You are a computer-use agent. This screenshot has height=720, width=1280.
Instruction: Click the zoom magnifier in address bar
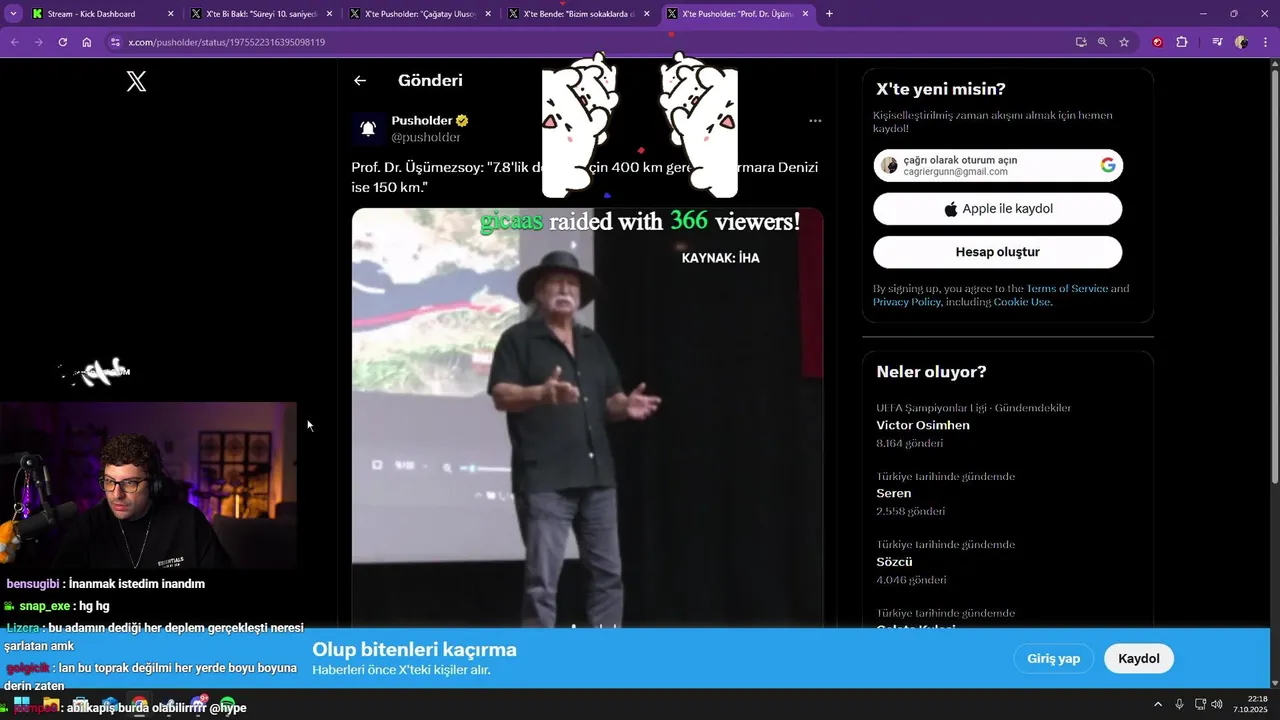pos(1102,42)
